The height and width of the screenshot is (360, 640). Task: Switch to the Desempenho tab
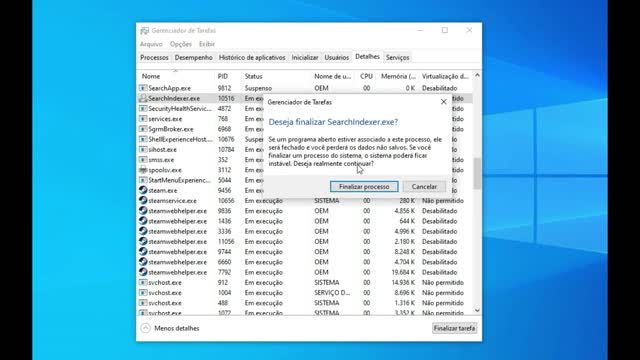pyautogui.click(x=193, y=58)
